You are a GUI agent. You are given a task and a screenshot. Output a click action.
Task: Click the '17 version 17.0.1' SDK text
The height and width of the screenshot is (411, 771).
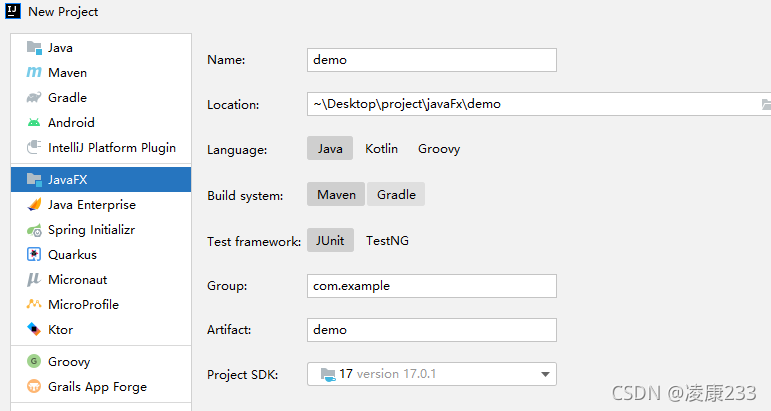pyautogui.click(x=387, y=374)
